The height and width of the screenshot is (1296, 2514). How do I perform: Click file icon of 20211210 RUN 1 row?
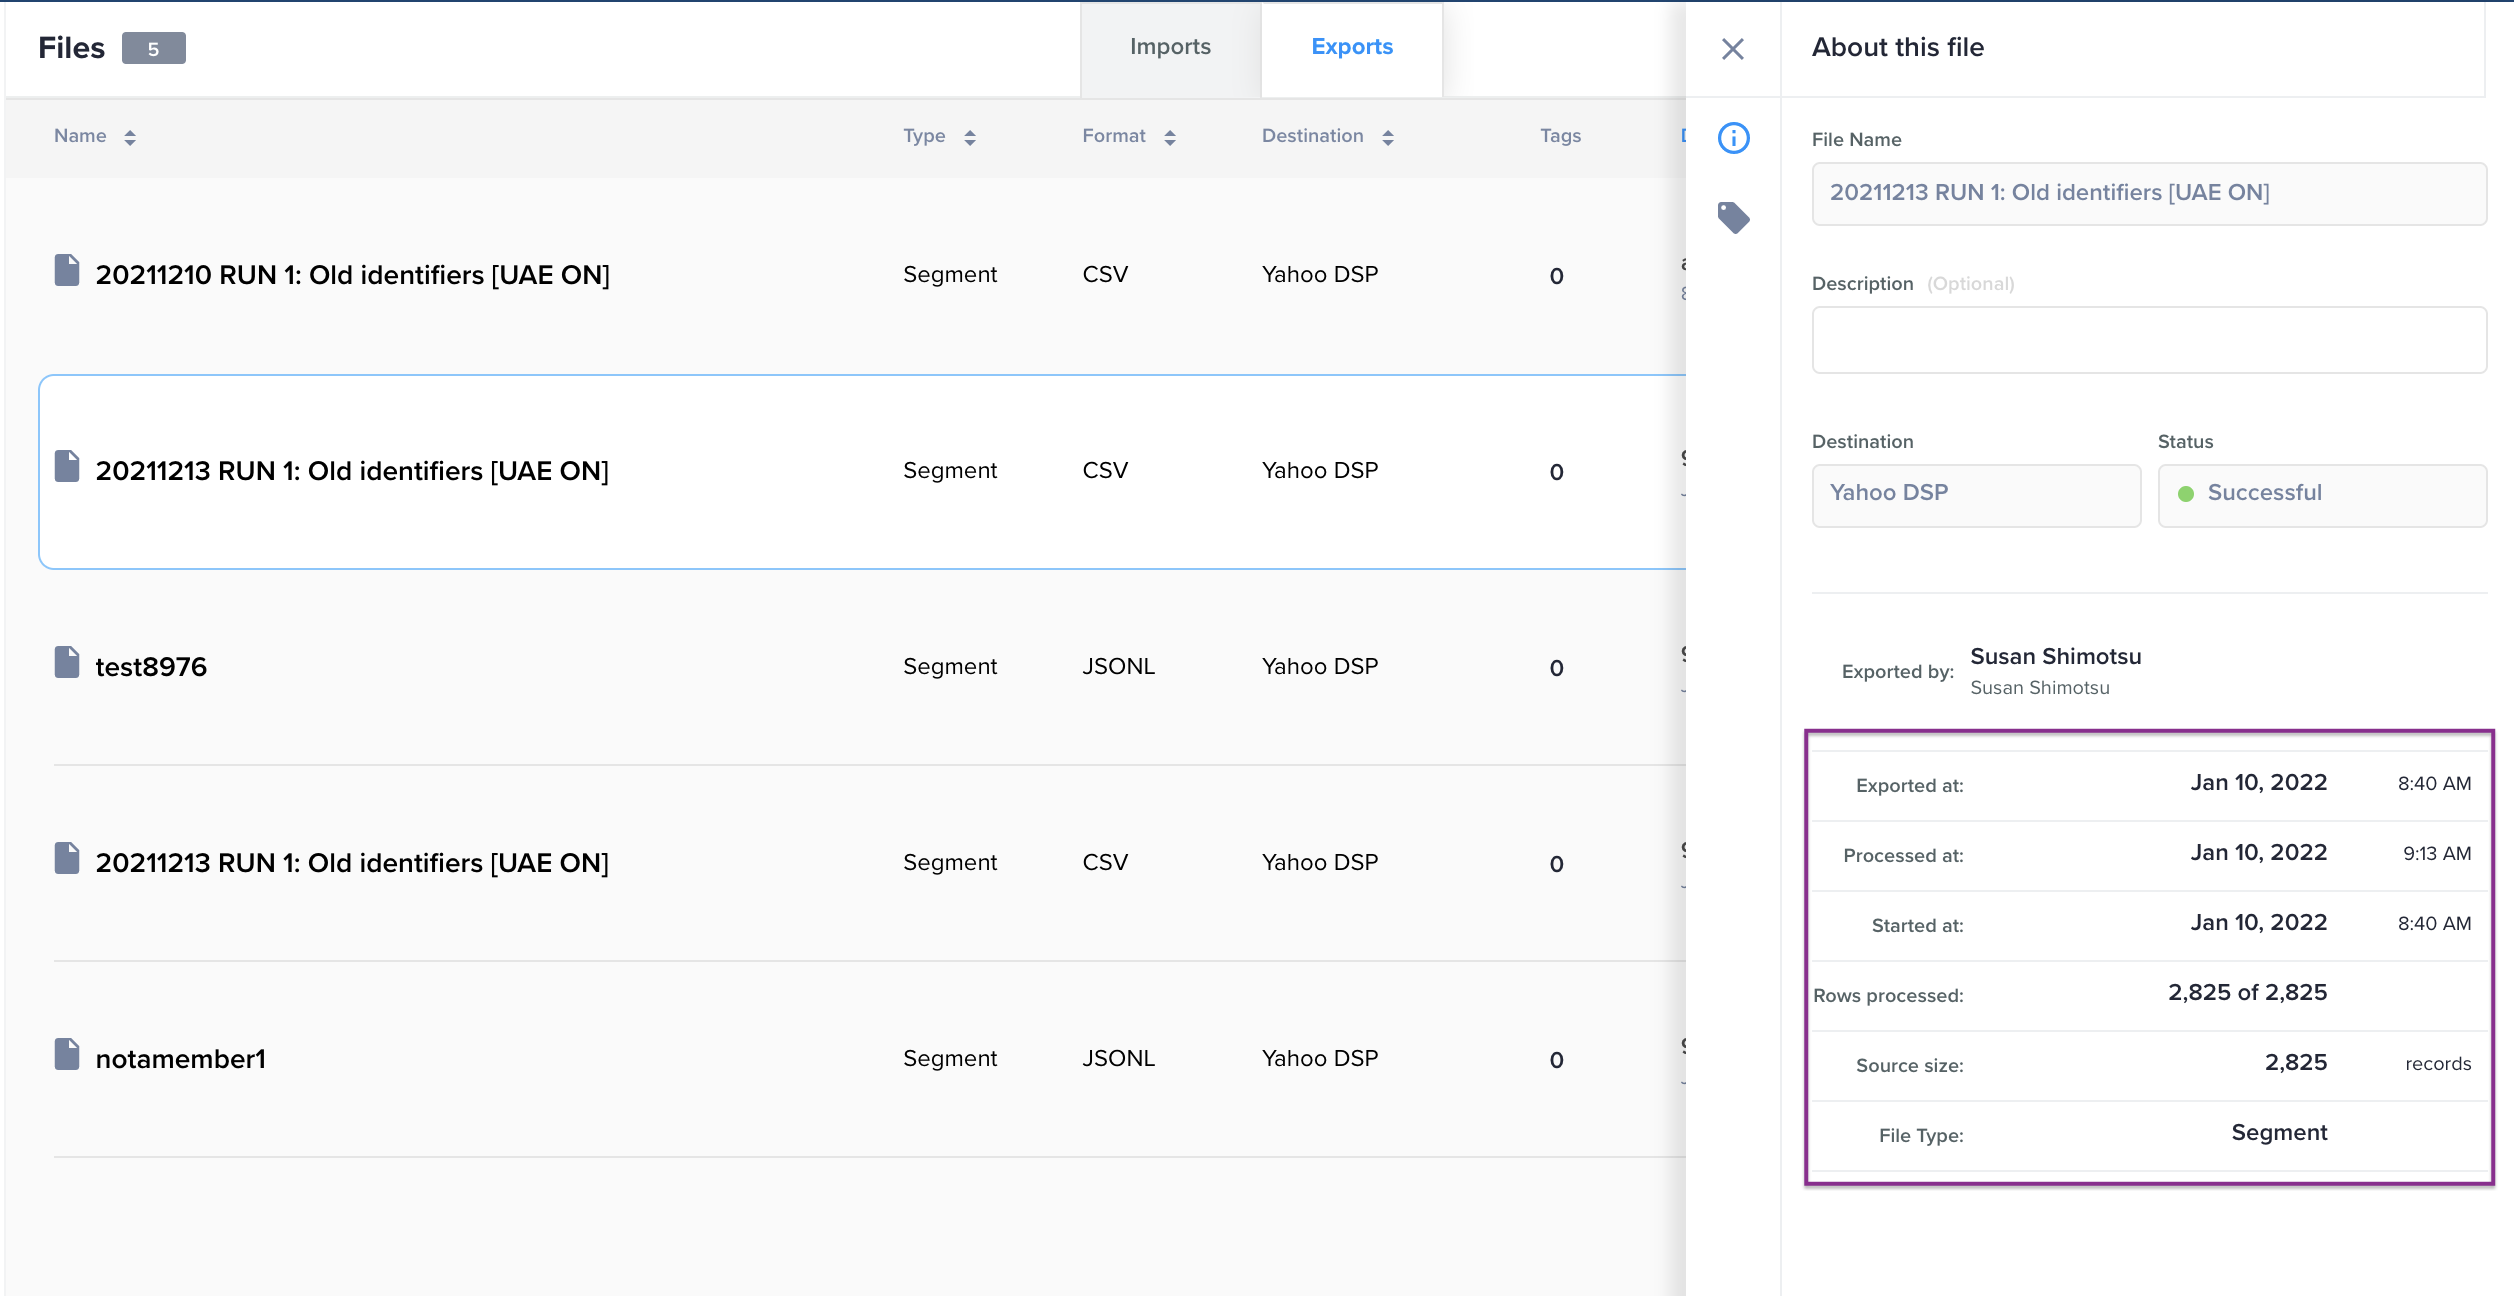point(67,271)
